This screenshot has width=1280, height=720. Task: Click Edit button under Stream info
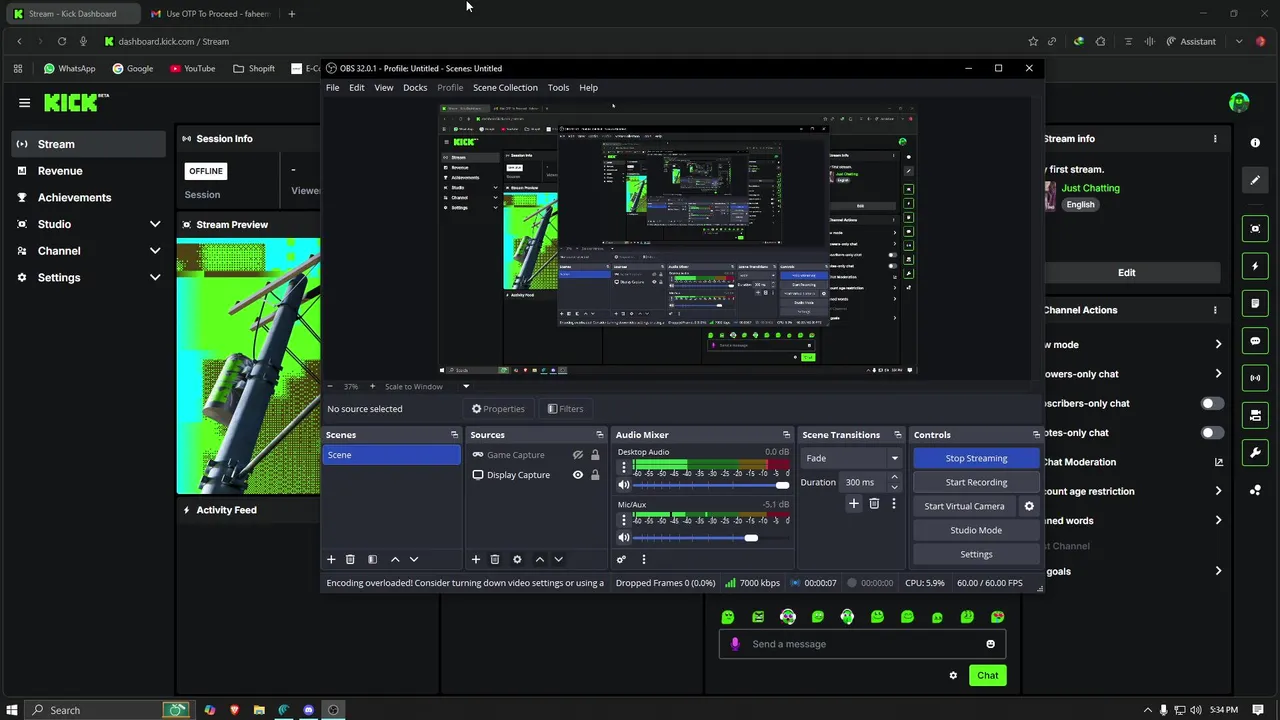[x=1127, y=272]
